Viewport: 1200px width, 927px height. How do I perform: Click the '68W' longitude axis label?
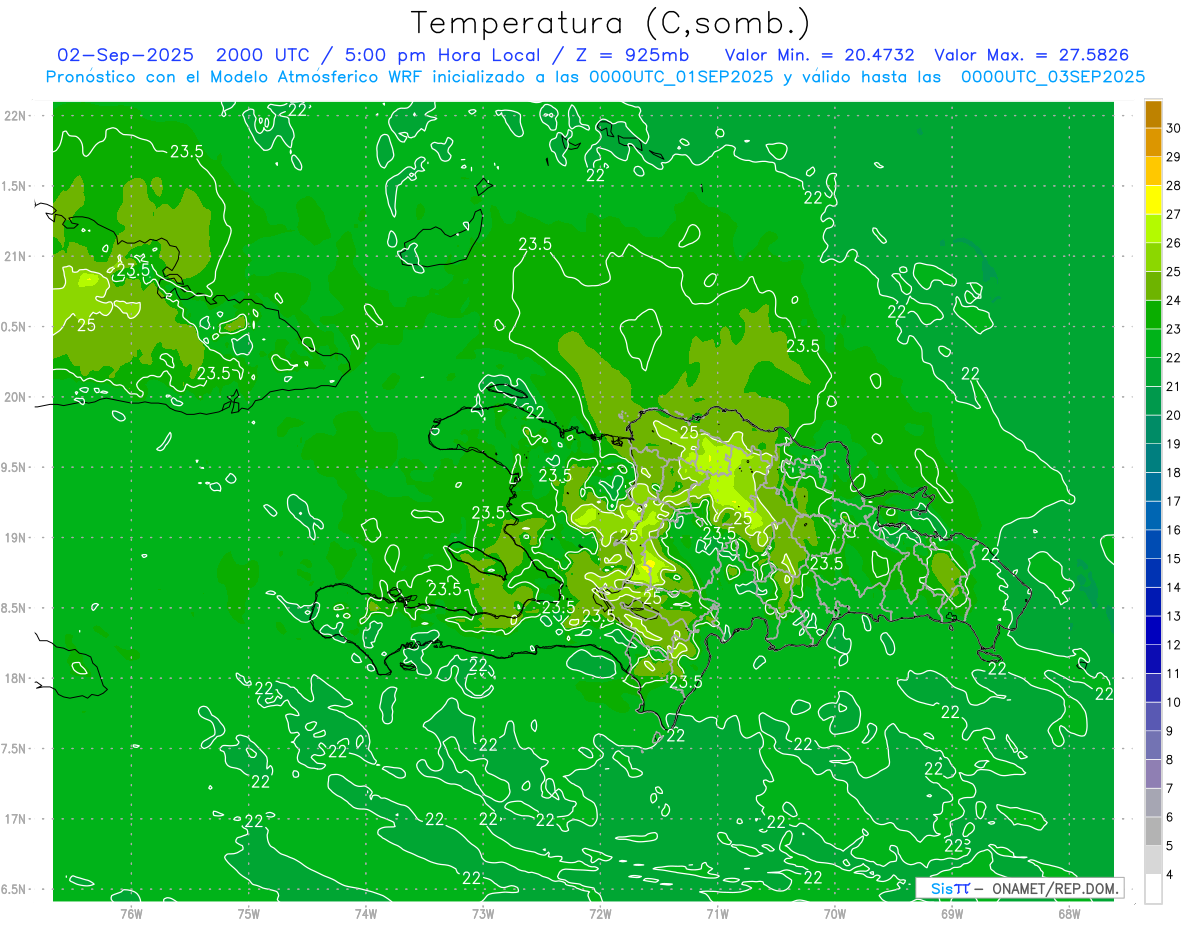coord(1069,913)
